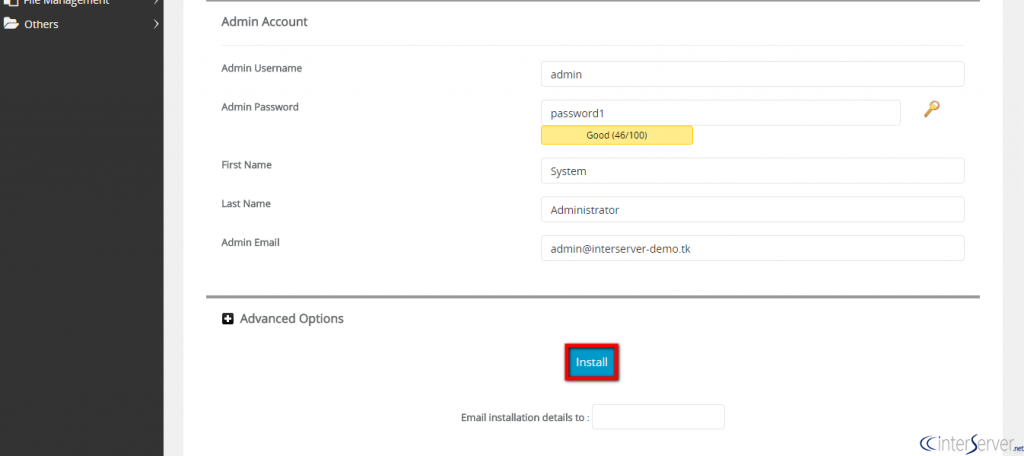Click the First Name label
The height and width of the screenshot is (456, 1024).
pyautogui.click(x=246, y=165)
